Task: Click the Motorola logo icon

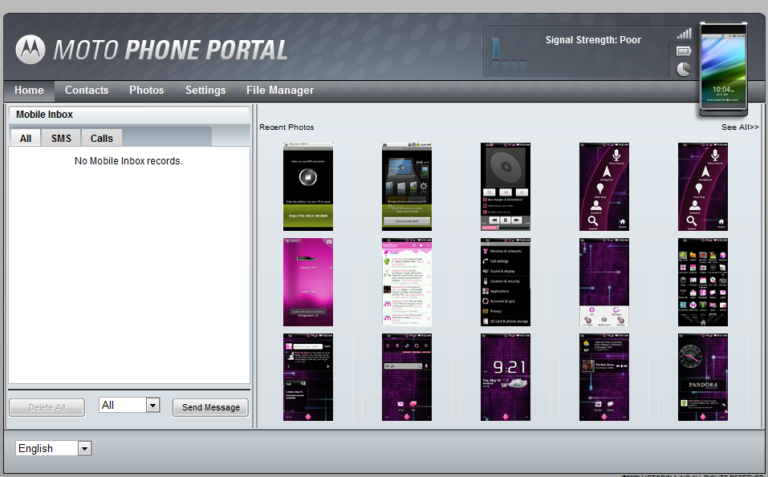Action: pyautogui.click(x=31, y=49)
